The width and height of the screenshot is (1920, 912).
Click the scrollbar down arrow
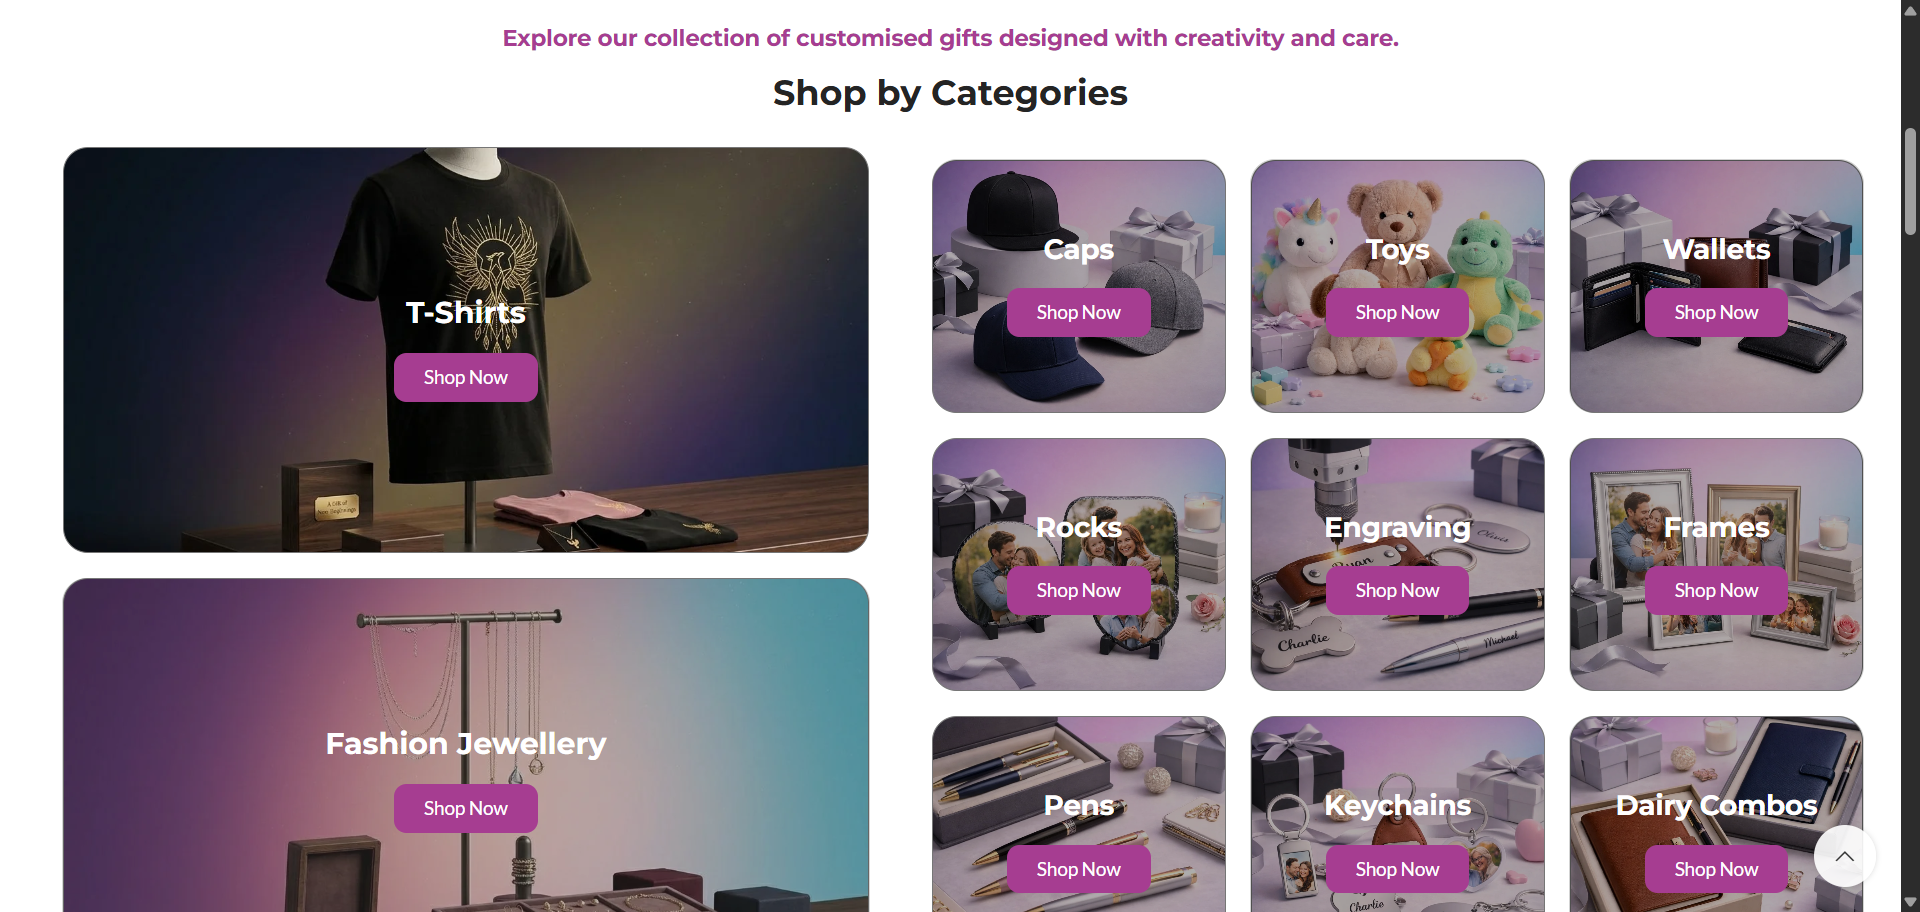[x=1910, y=902]
